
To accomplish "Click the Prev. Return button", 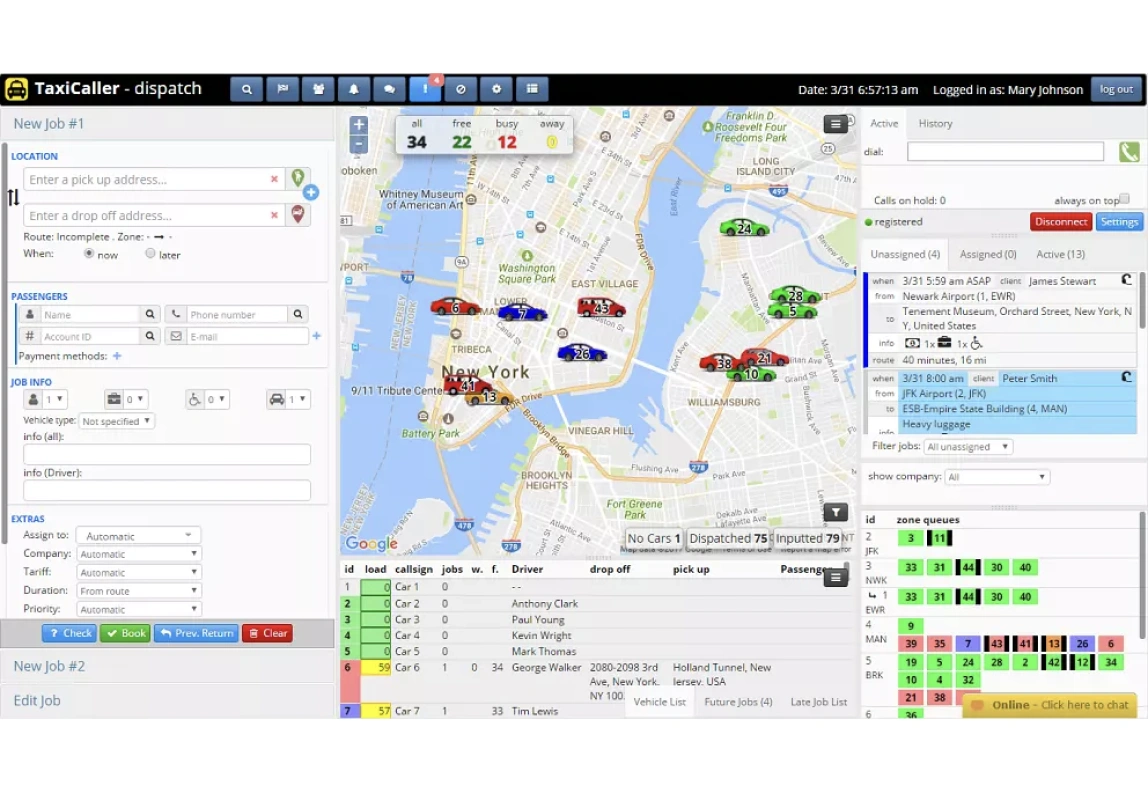I will (x=196, y=633).
